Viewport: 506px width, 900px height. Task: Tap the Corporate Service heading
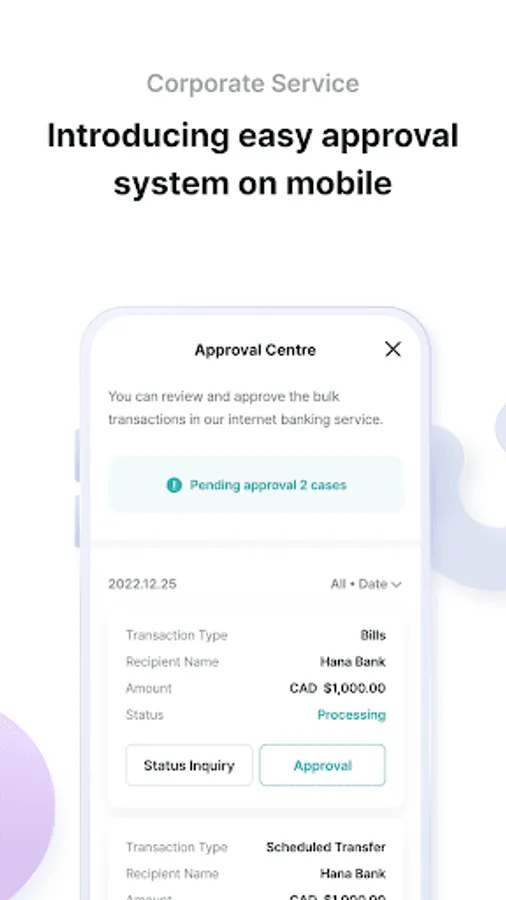click(253, 83)
